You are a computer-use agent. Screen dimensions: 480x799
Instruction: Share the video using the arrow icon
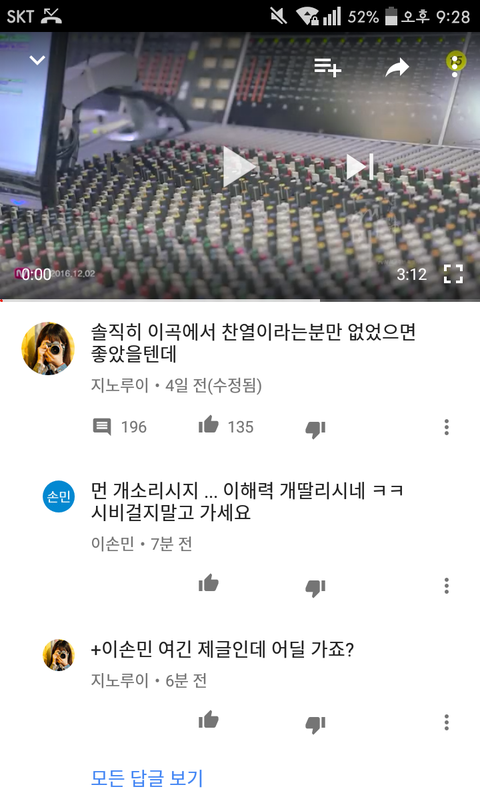397,67
